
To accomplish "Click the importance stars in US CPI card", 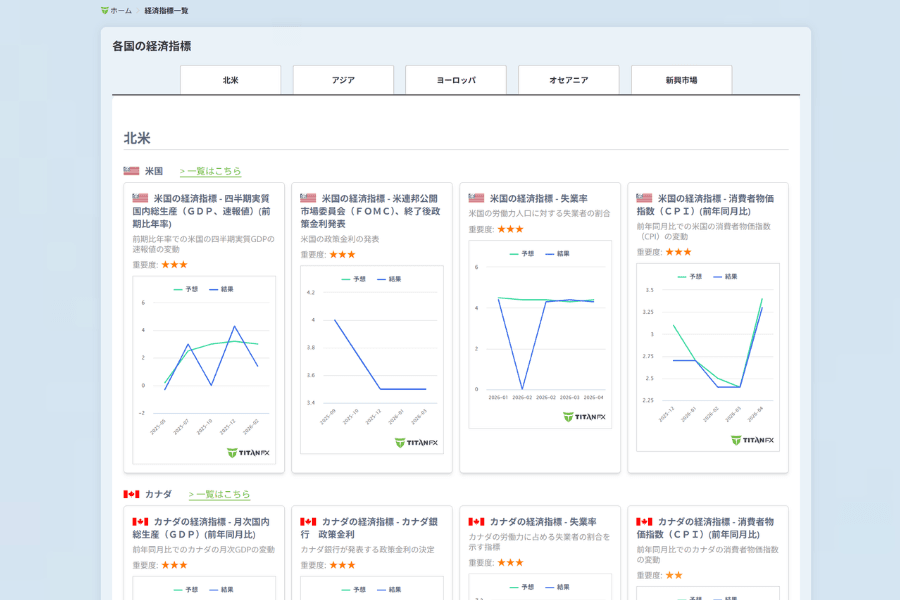I will click(678, 252).
